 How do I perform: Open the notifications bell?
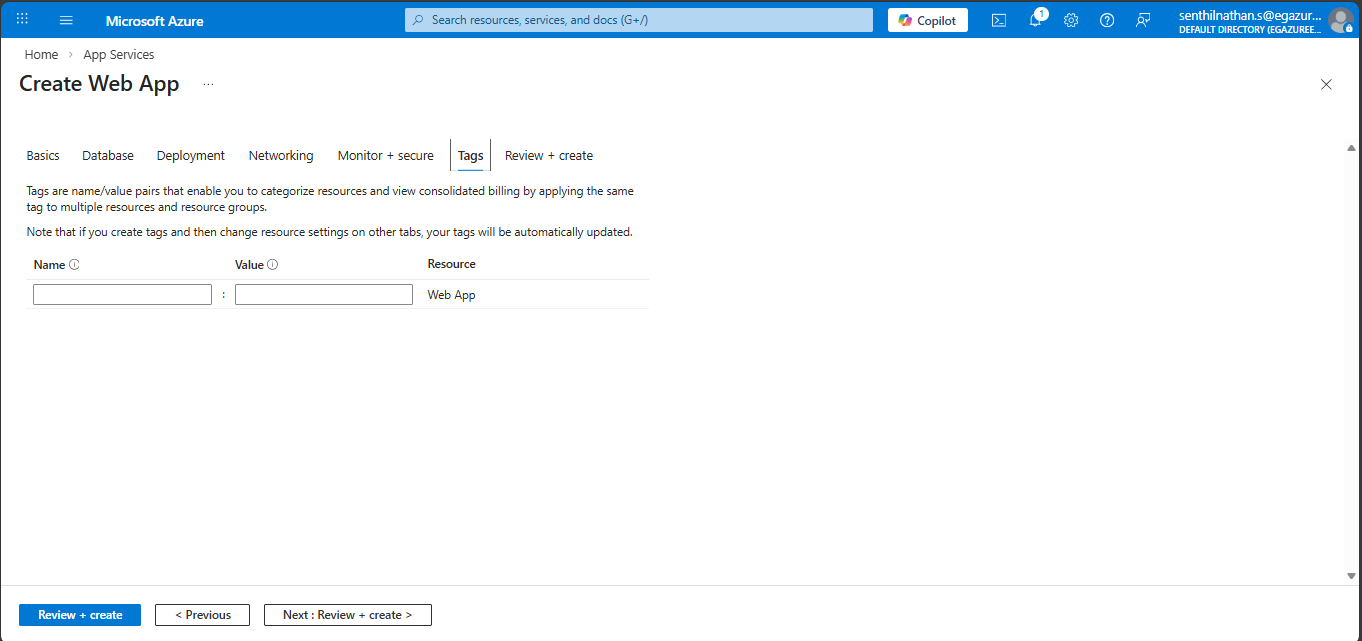coord(1035,20)
